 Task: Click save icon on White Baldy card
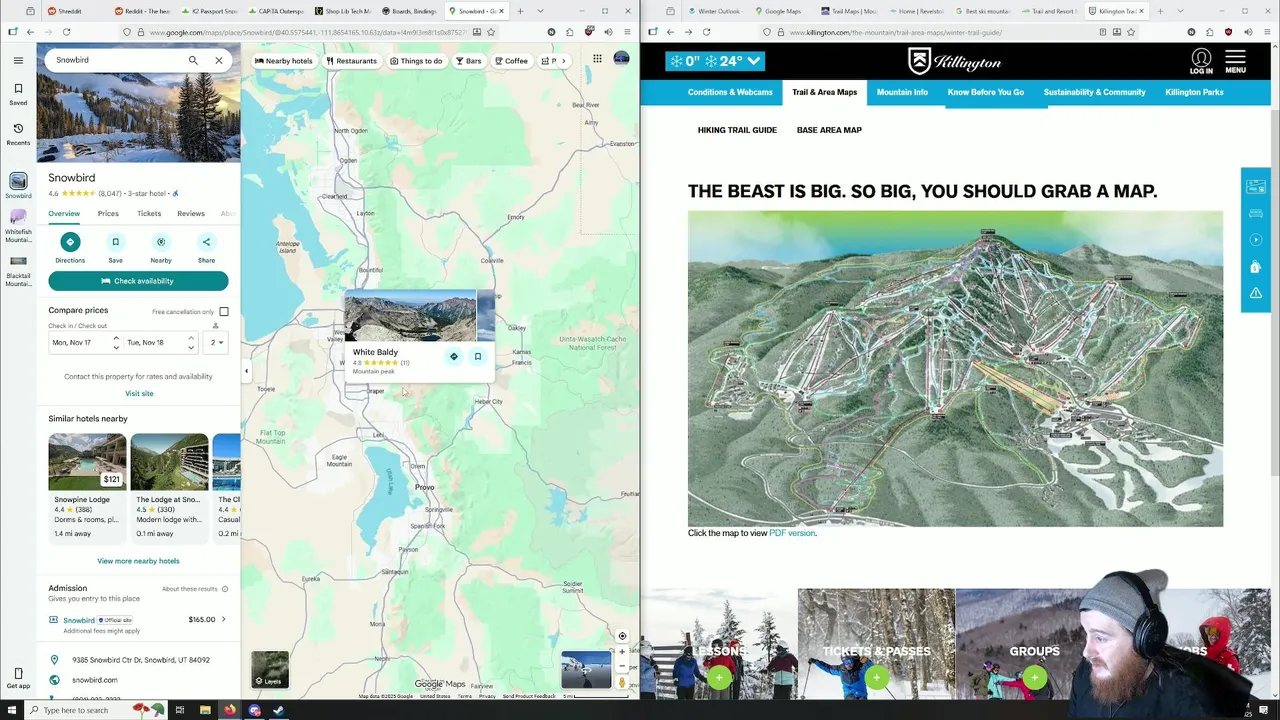[478, 357]
